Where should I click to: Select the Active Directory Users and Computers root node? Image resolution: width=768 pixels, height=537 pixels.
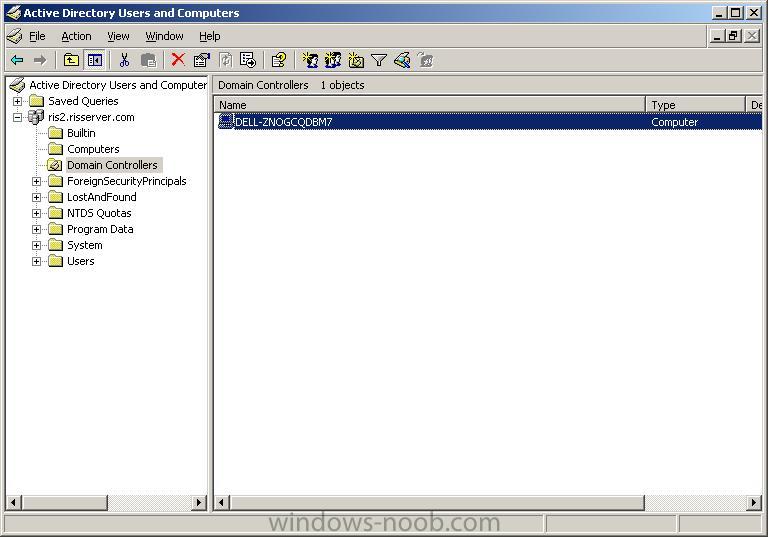(118, 85)
